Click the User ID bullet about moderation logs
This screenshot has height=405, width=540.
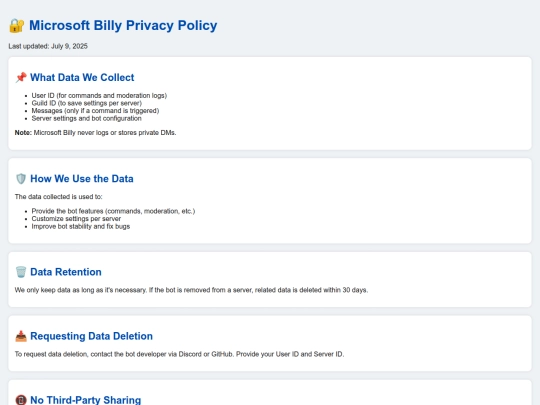point(99,95)
